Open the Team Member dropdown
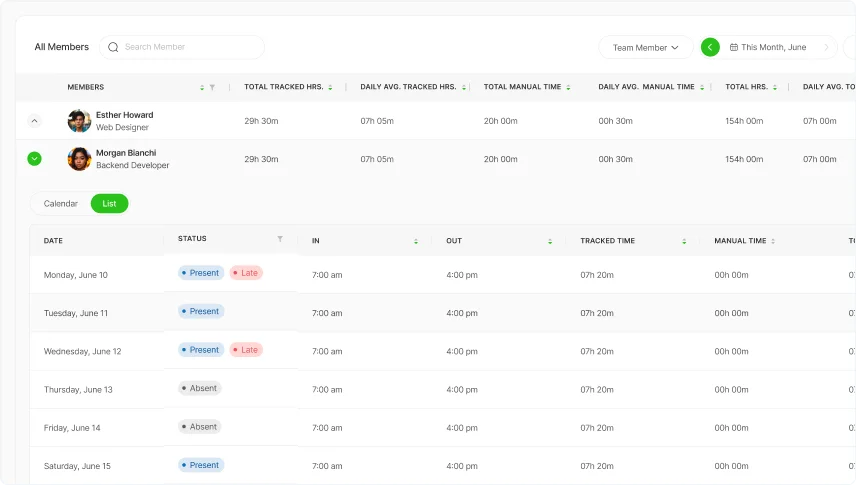Screen dimensions: 856x485 645,47
